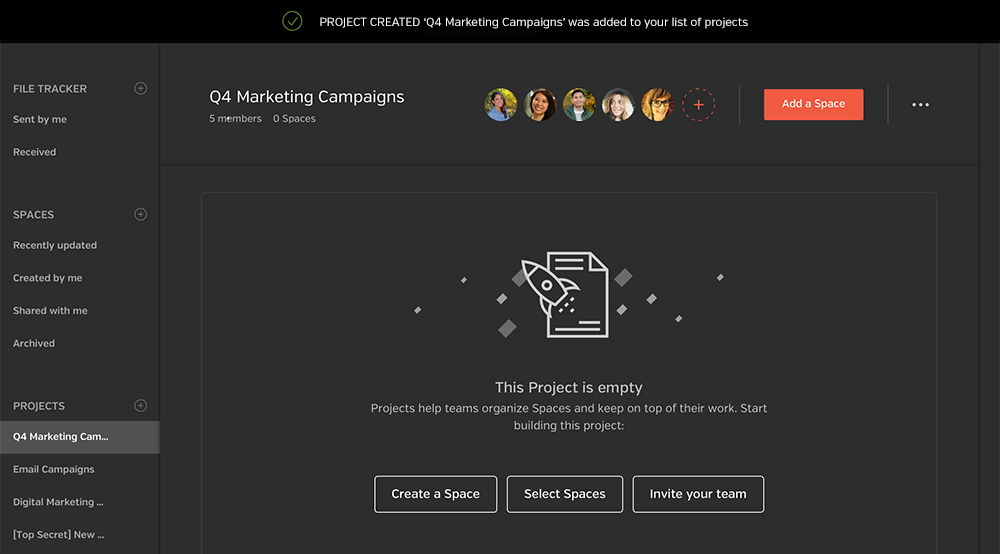Click the dashed add-member plus circle
The height and width of the screenshot is (554, 1000).
point(698,105)
